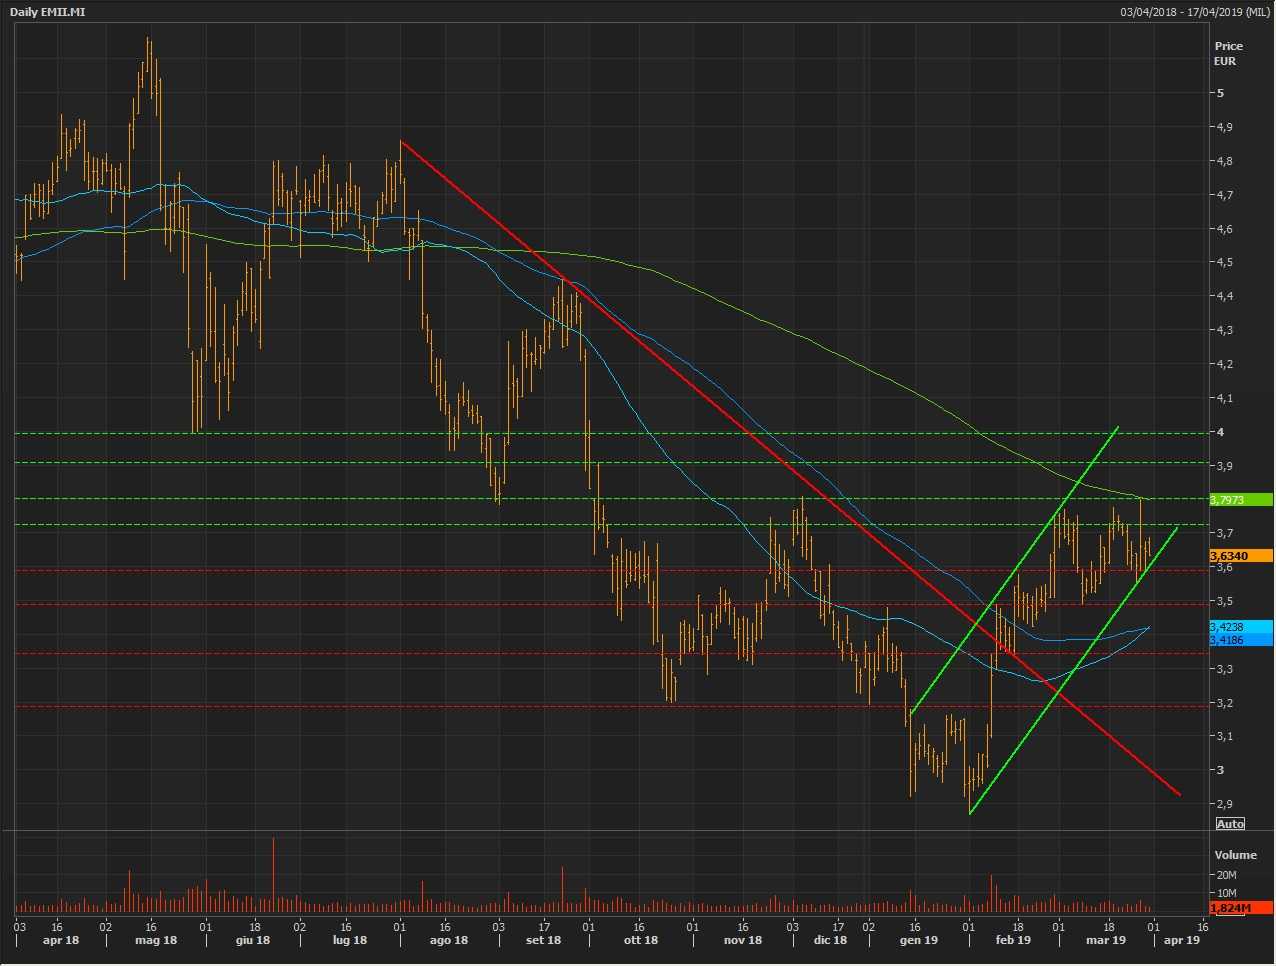This screenshot has height=966, width=1276.
Task: Click the light blue 3,4238 value tag
Action: [1240, 627]
